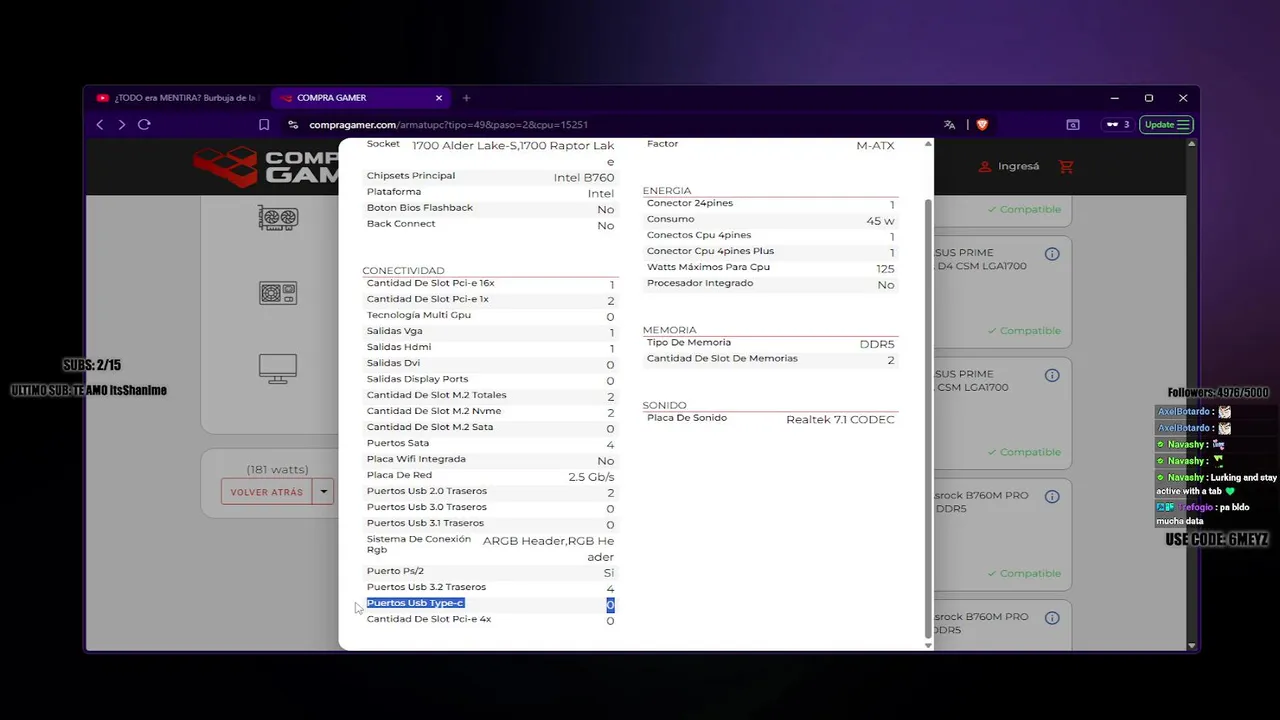Click the Procesador Integrado label
This screenshot has height=720, width=1280.
pyautogui.click(x=700, y=283)
